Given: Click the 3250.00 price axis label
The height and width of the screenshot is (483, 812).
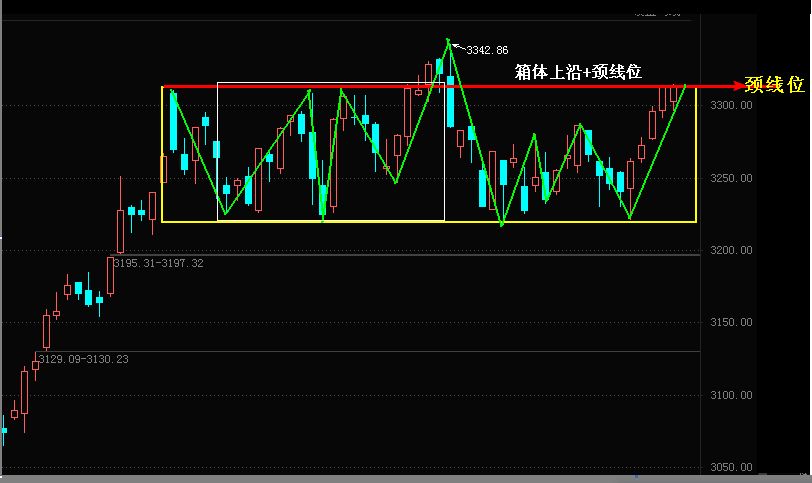Looking at the screenshot, I should 731,179.
